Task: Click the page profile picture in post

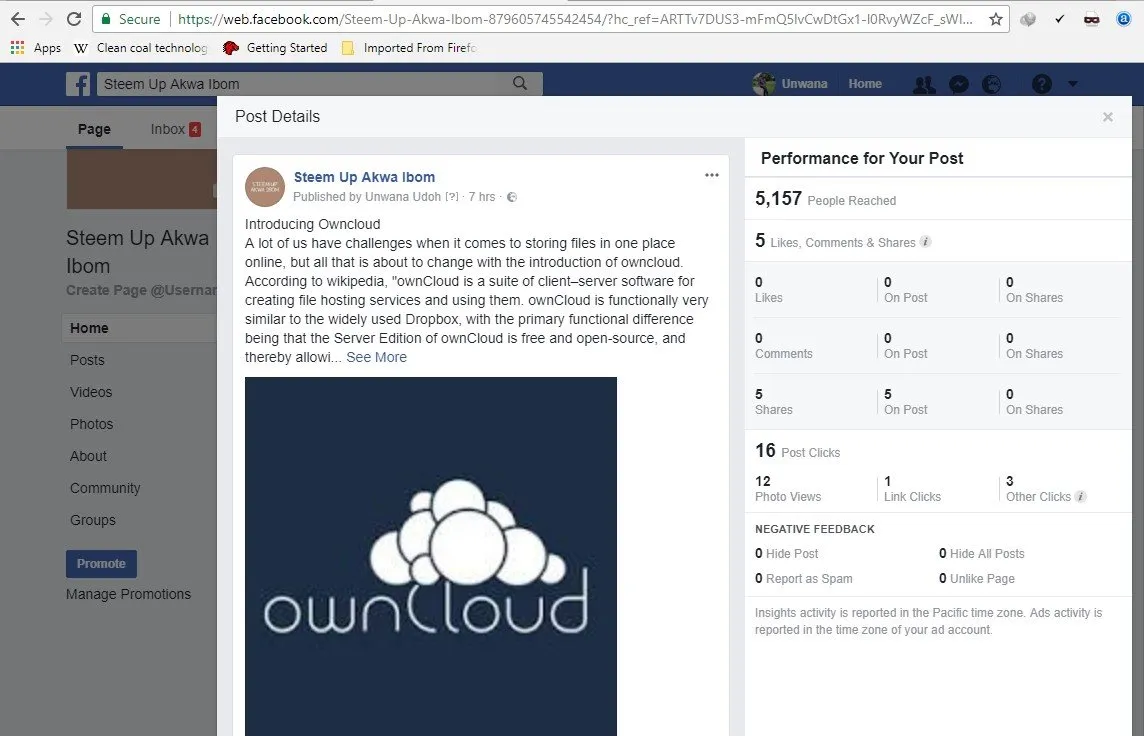Action: pyautogui.click(x=265, y=187)
